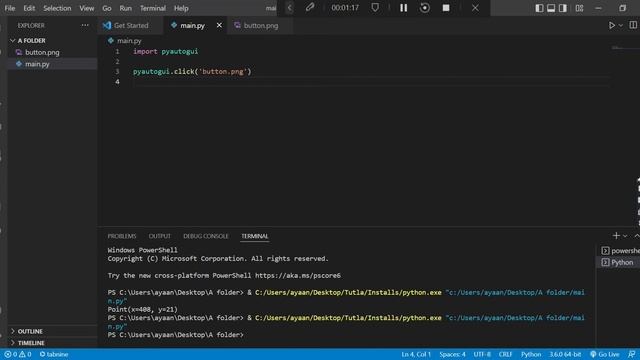
Task: Close the main.py tab
Action: (219, 25)
